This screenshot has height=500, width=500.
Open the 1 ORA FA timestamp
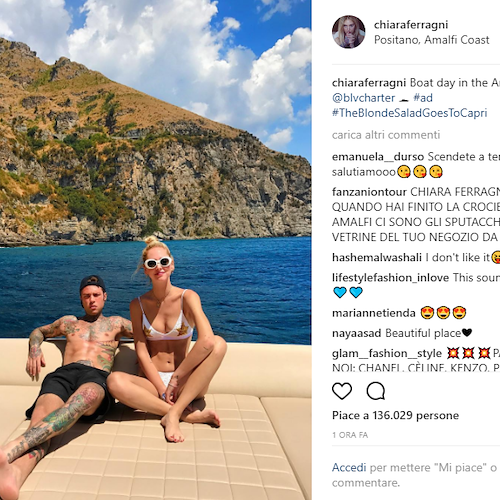tap(350, 435)
